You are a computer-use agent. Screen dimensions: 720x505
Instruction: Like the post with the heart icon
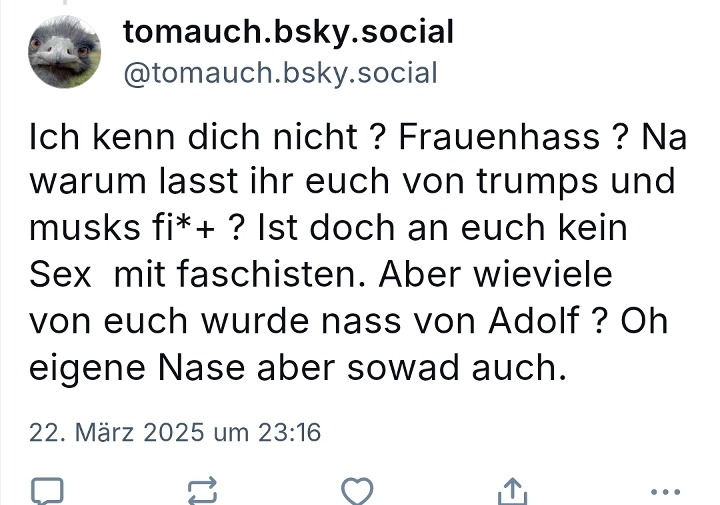357,490
